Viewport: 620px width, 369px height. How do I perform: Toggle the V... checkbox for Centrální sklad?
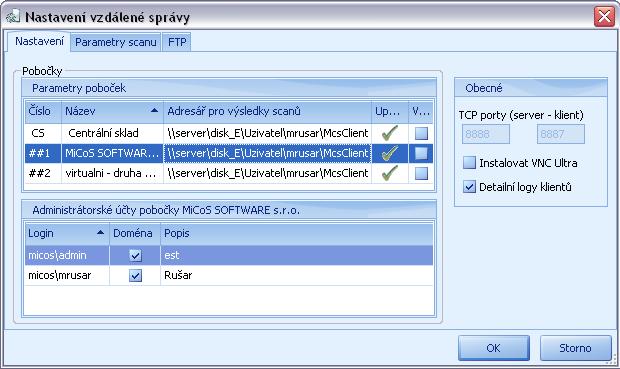(x=421, y=133)
